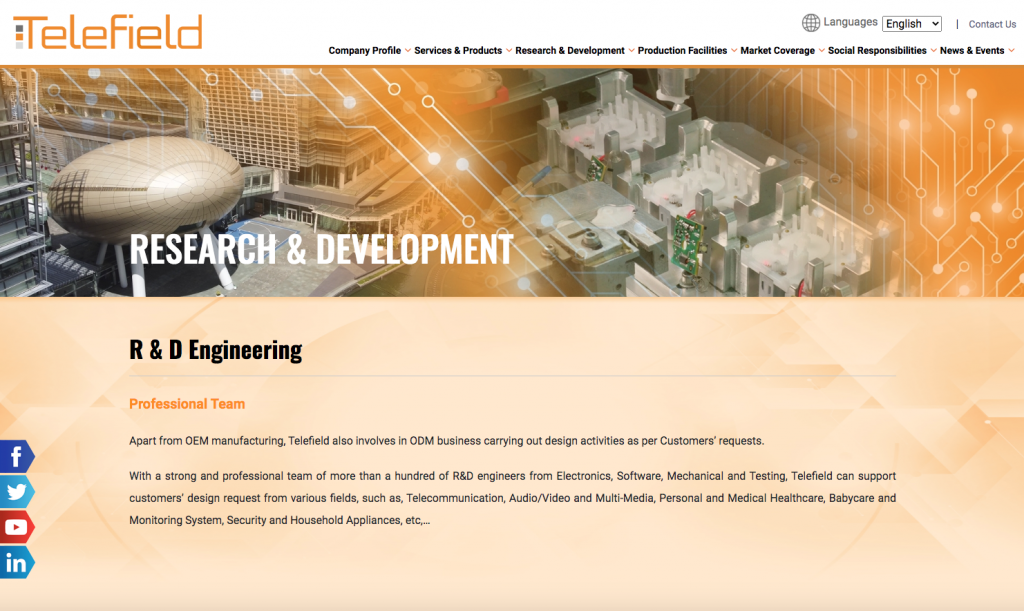This screenshot has width=1024, height=611.
Task: Open the Twitter social link icon
Action: pos(17,492)
